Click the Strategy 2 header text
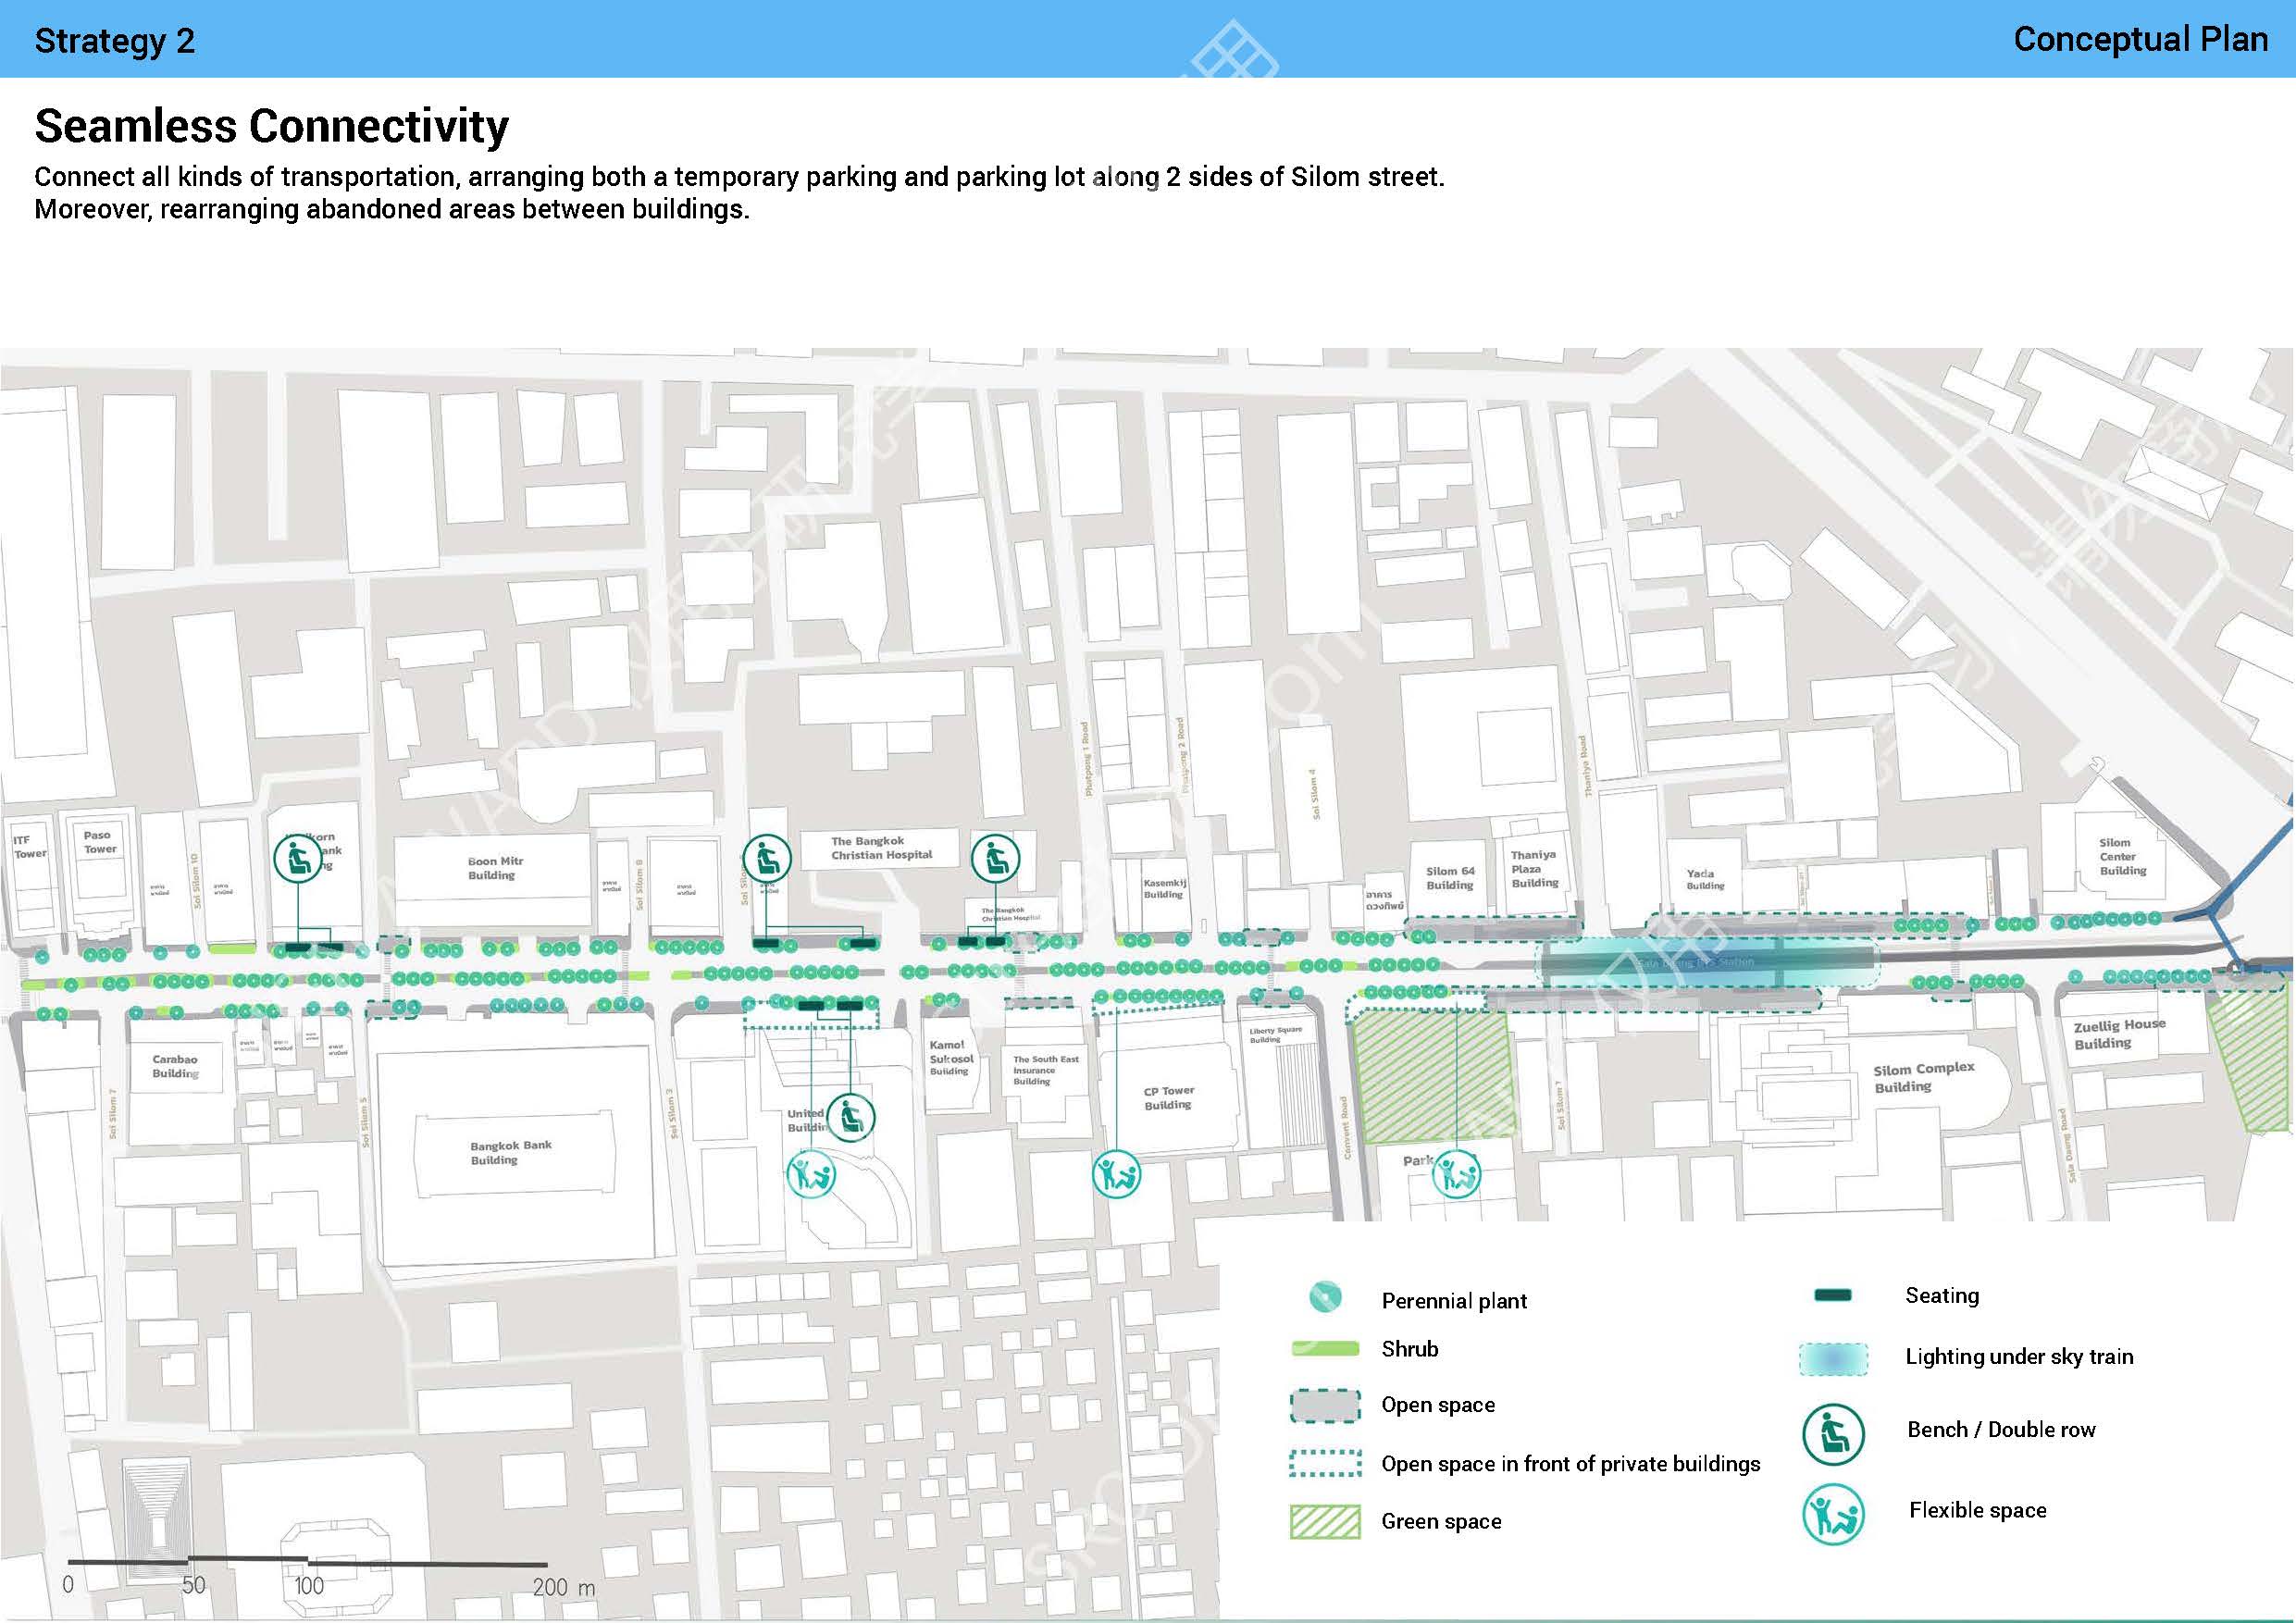The image size is (2296, 1623). point(115,41)
